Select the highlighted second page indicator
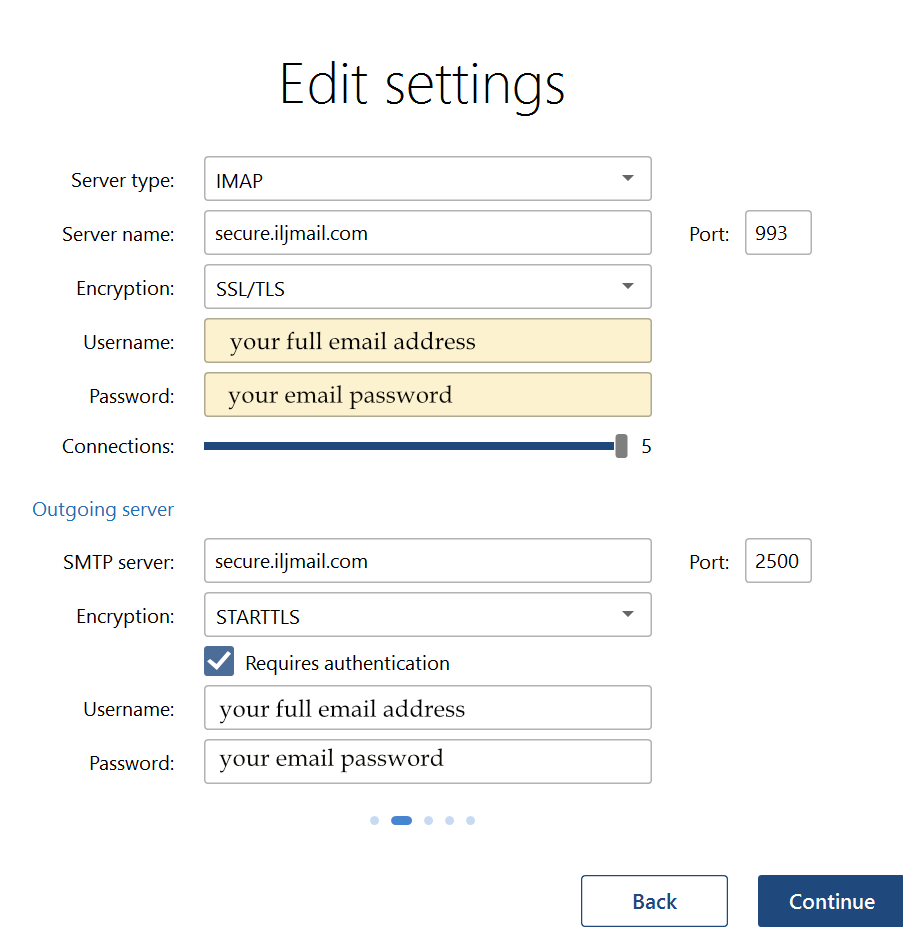The width and height of the screenshot is (903, 943). point(401,821)
